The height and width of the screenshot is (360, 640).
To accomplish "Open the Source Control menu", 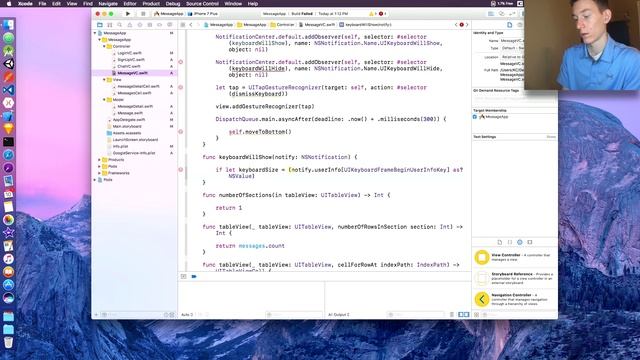I will tap(202, 4).
